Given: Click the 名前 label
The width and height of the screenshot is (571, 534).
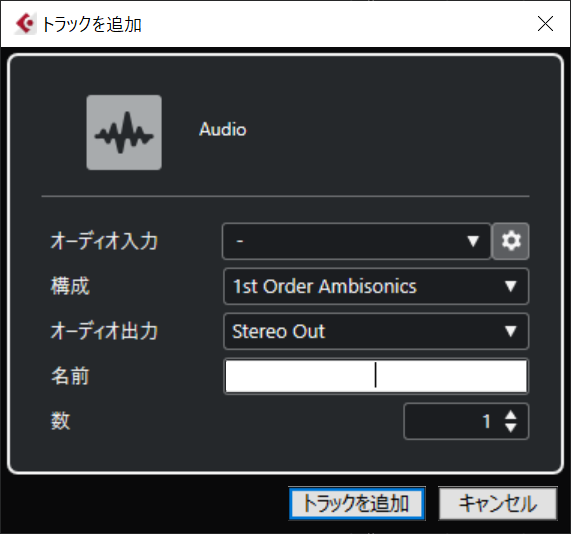Looking at the screenshot, I should pyautogui.click(x=70, y=376).
